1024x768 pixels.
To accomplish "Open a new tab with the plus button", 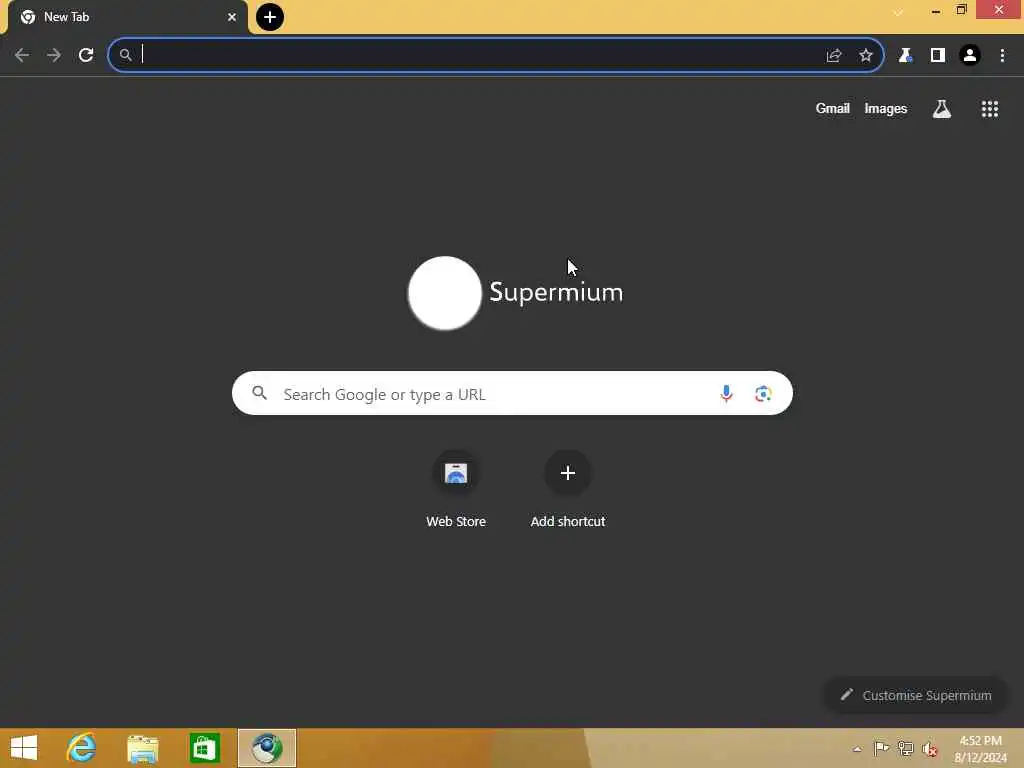I will [x=270, y=17].
